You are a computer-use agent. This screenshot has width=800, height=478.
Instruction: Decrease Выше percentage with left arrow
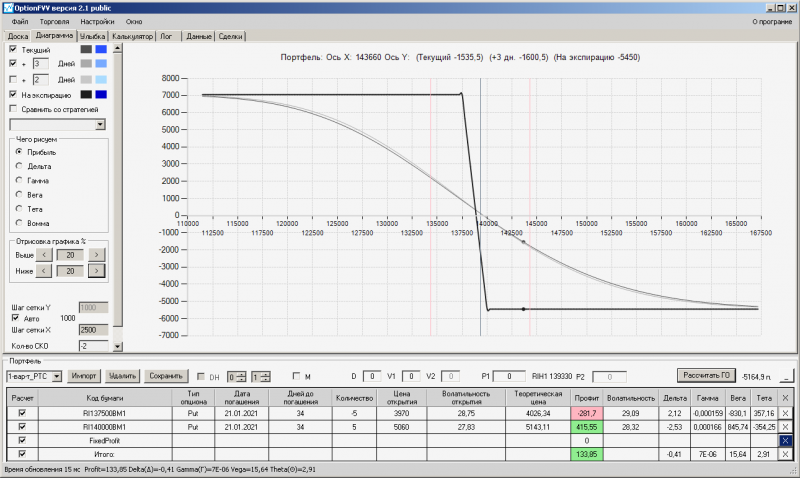click(x=44, y=255)
